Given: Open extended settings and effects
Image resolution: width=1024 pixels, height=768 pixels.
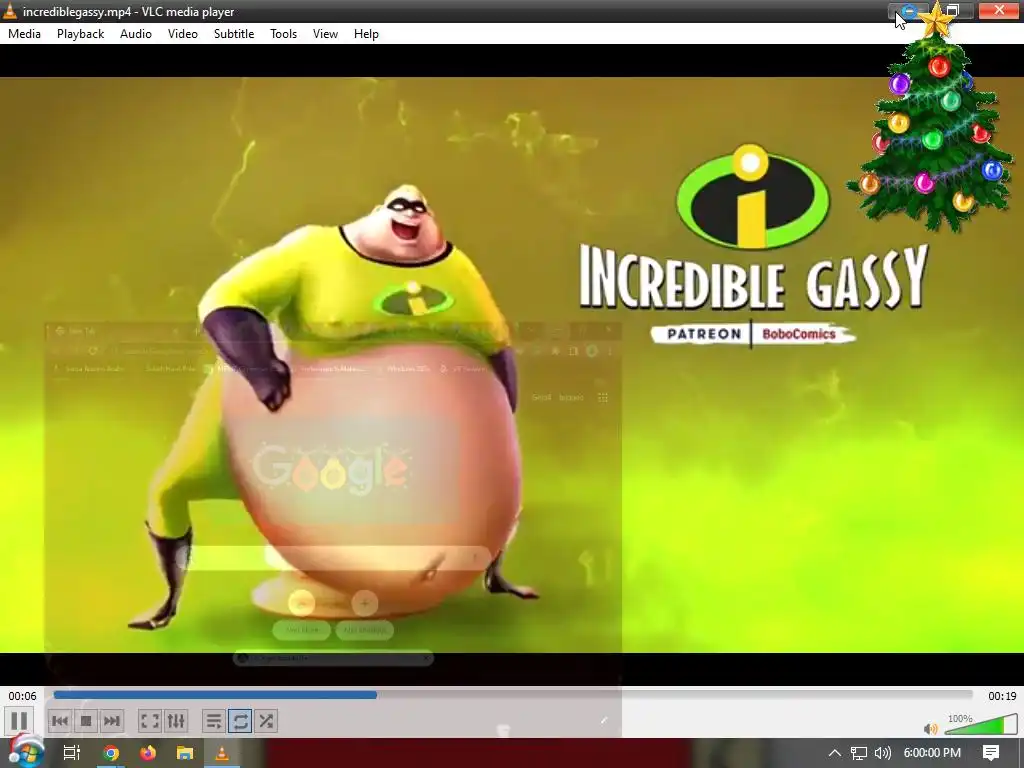Looking at the screenshot, I should click(176, 721).
